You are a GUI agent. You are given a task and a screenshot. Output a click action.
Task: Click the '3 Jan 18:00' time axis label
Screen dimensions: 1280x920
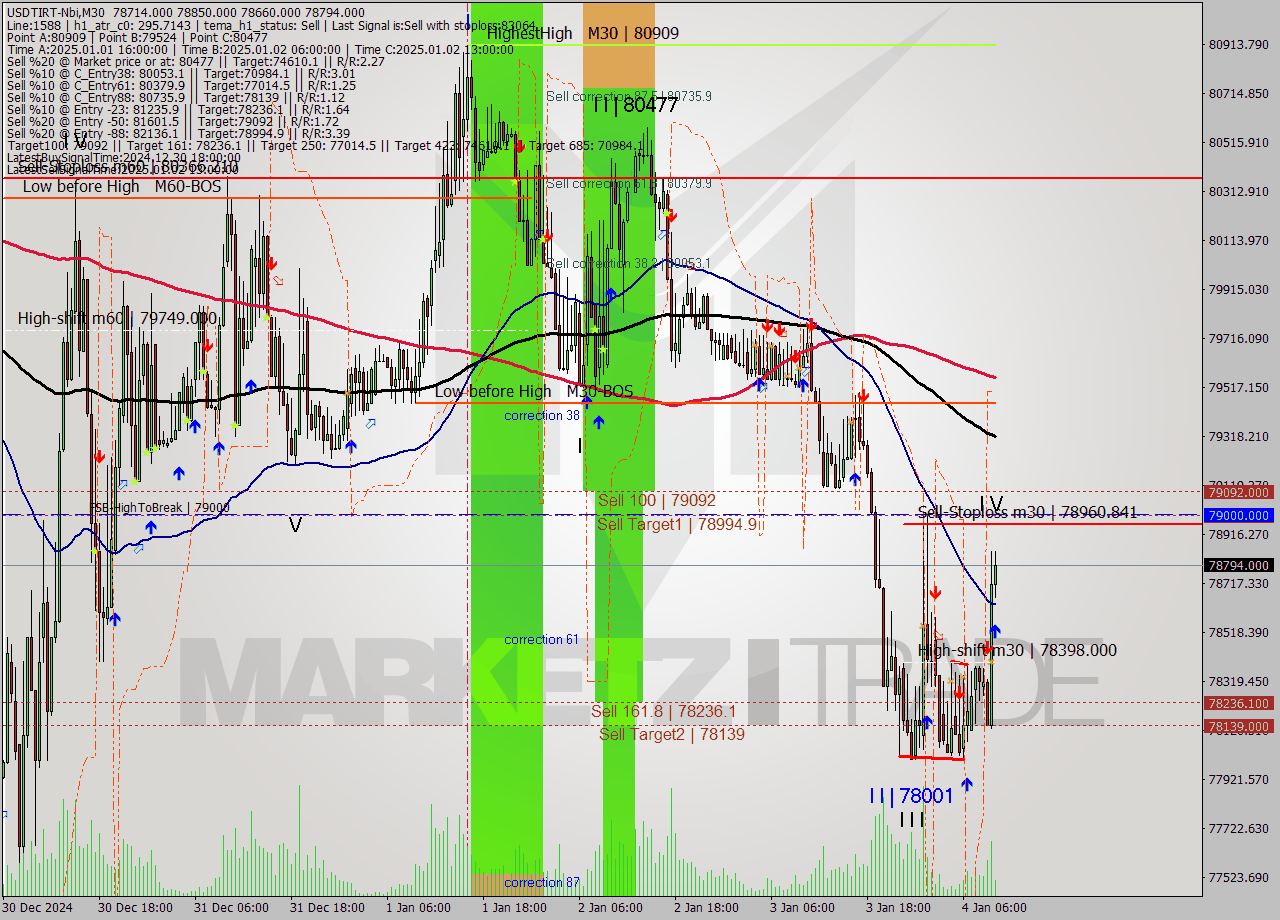[x=898, y=908]
